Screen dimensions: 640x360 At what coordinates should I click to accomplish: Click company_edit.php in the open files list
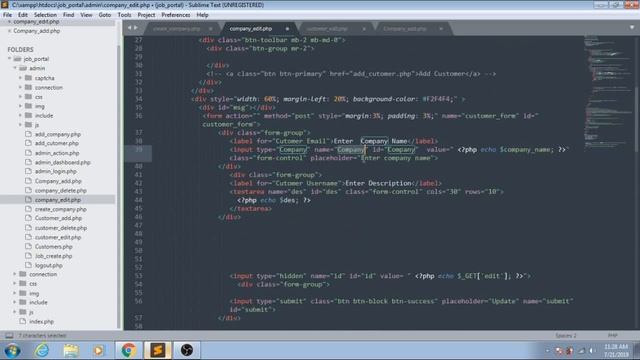[36, 22]
